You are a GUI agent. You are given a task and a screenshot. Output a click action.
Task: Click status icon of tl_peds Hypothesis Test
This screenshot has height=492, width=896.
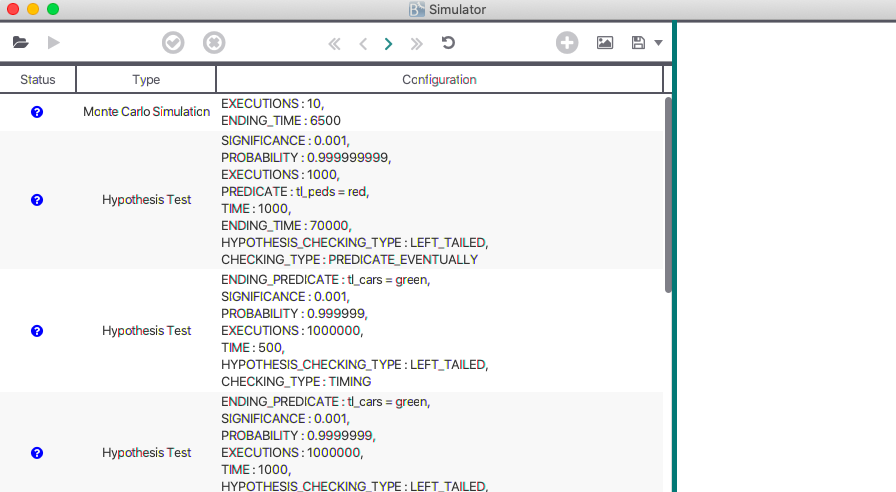pyautogui.click(x=37, y=200)
